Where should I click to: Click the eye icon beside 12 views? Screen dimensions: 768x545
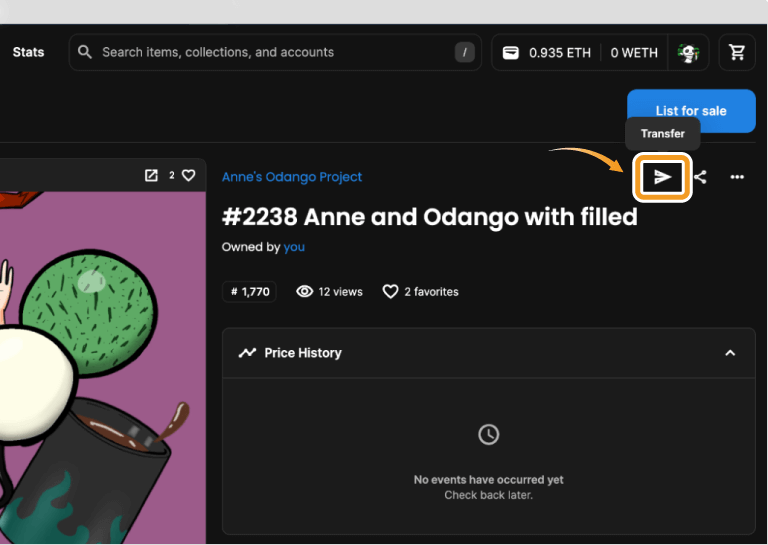pos(304,291)
